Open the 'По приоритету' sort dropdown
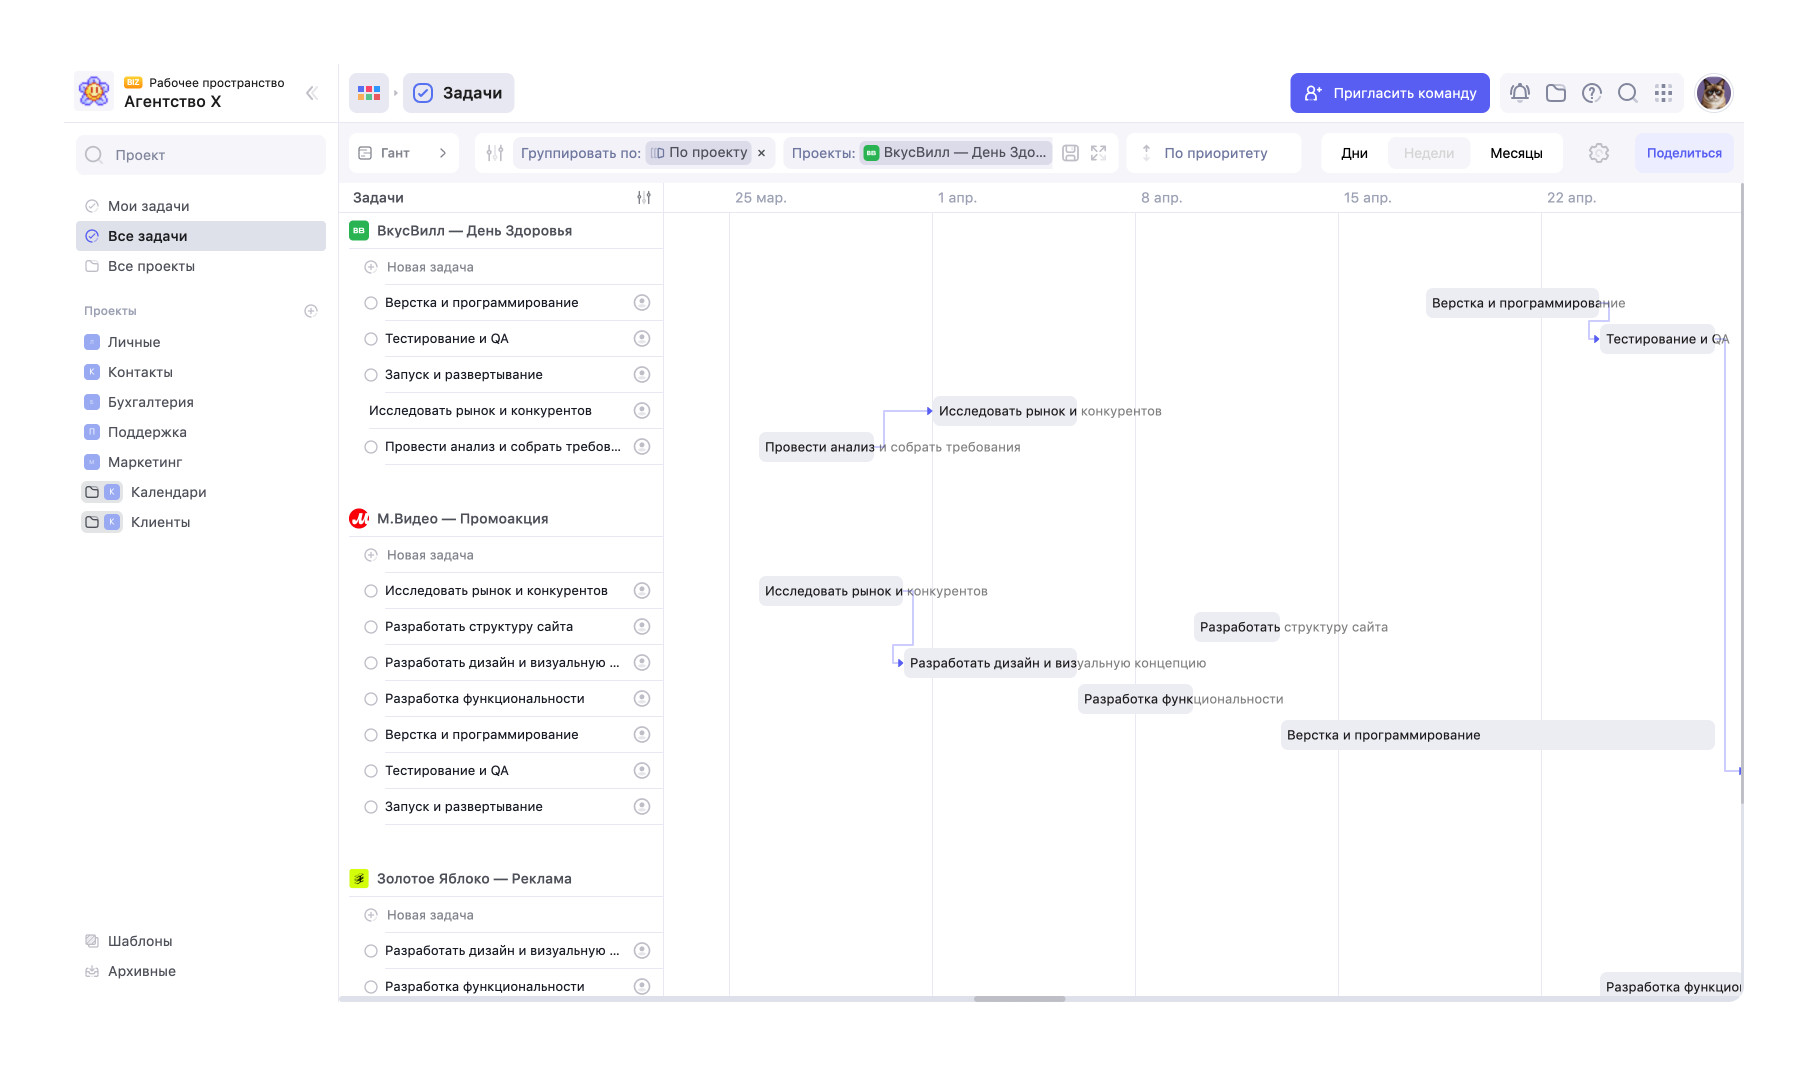This screenshot has width=1808, height=1066. [x=1214, y=153]
